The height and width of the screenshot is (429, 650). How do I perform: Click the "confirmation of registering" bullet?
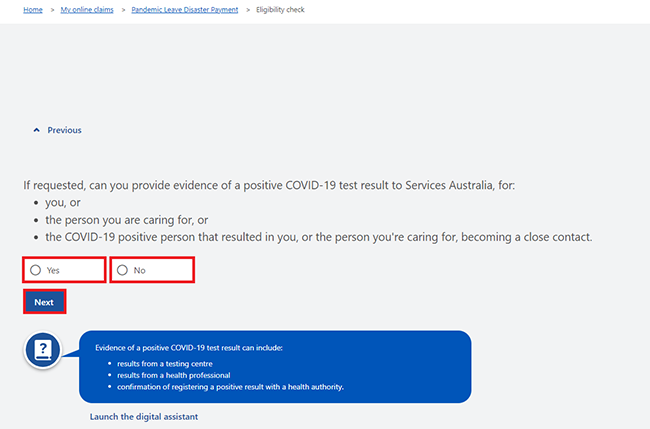[230, 386]
